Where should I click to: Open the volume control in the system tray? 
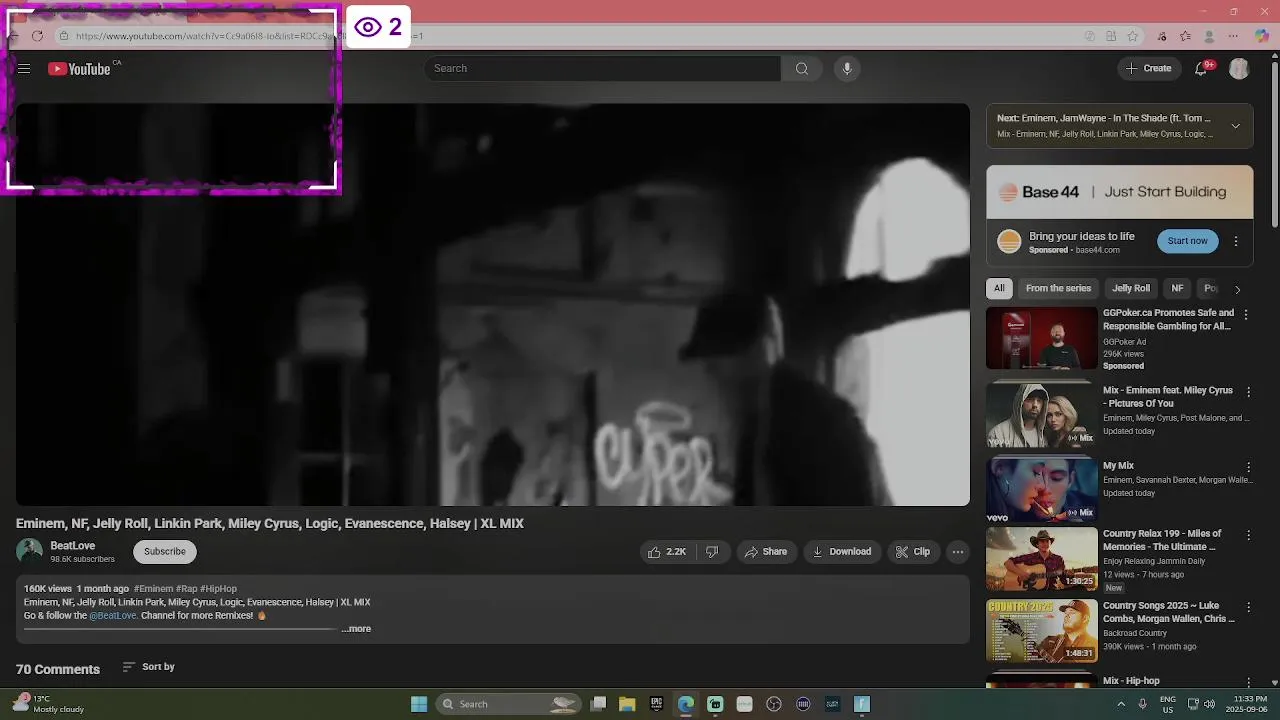[x=1209, y=704]
